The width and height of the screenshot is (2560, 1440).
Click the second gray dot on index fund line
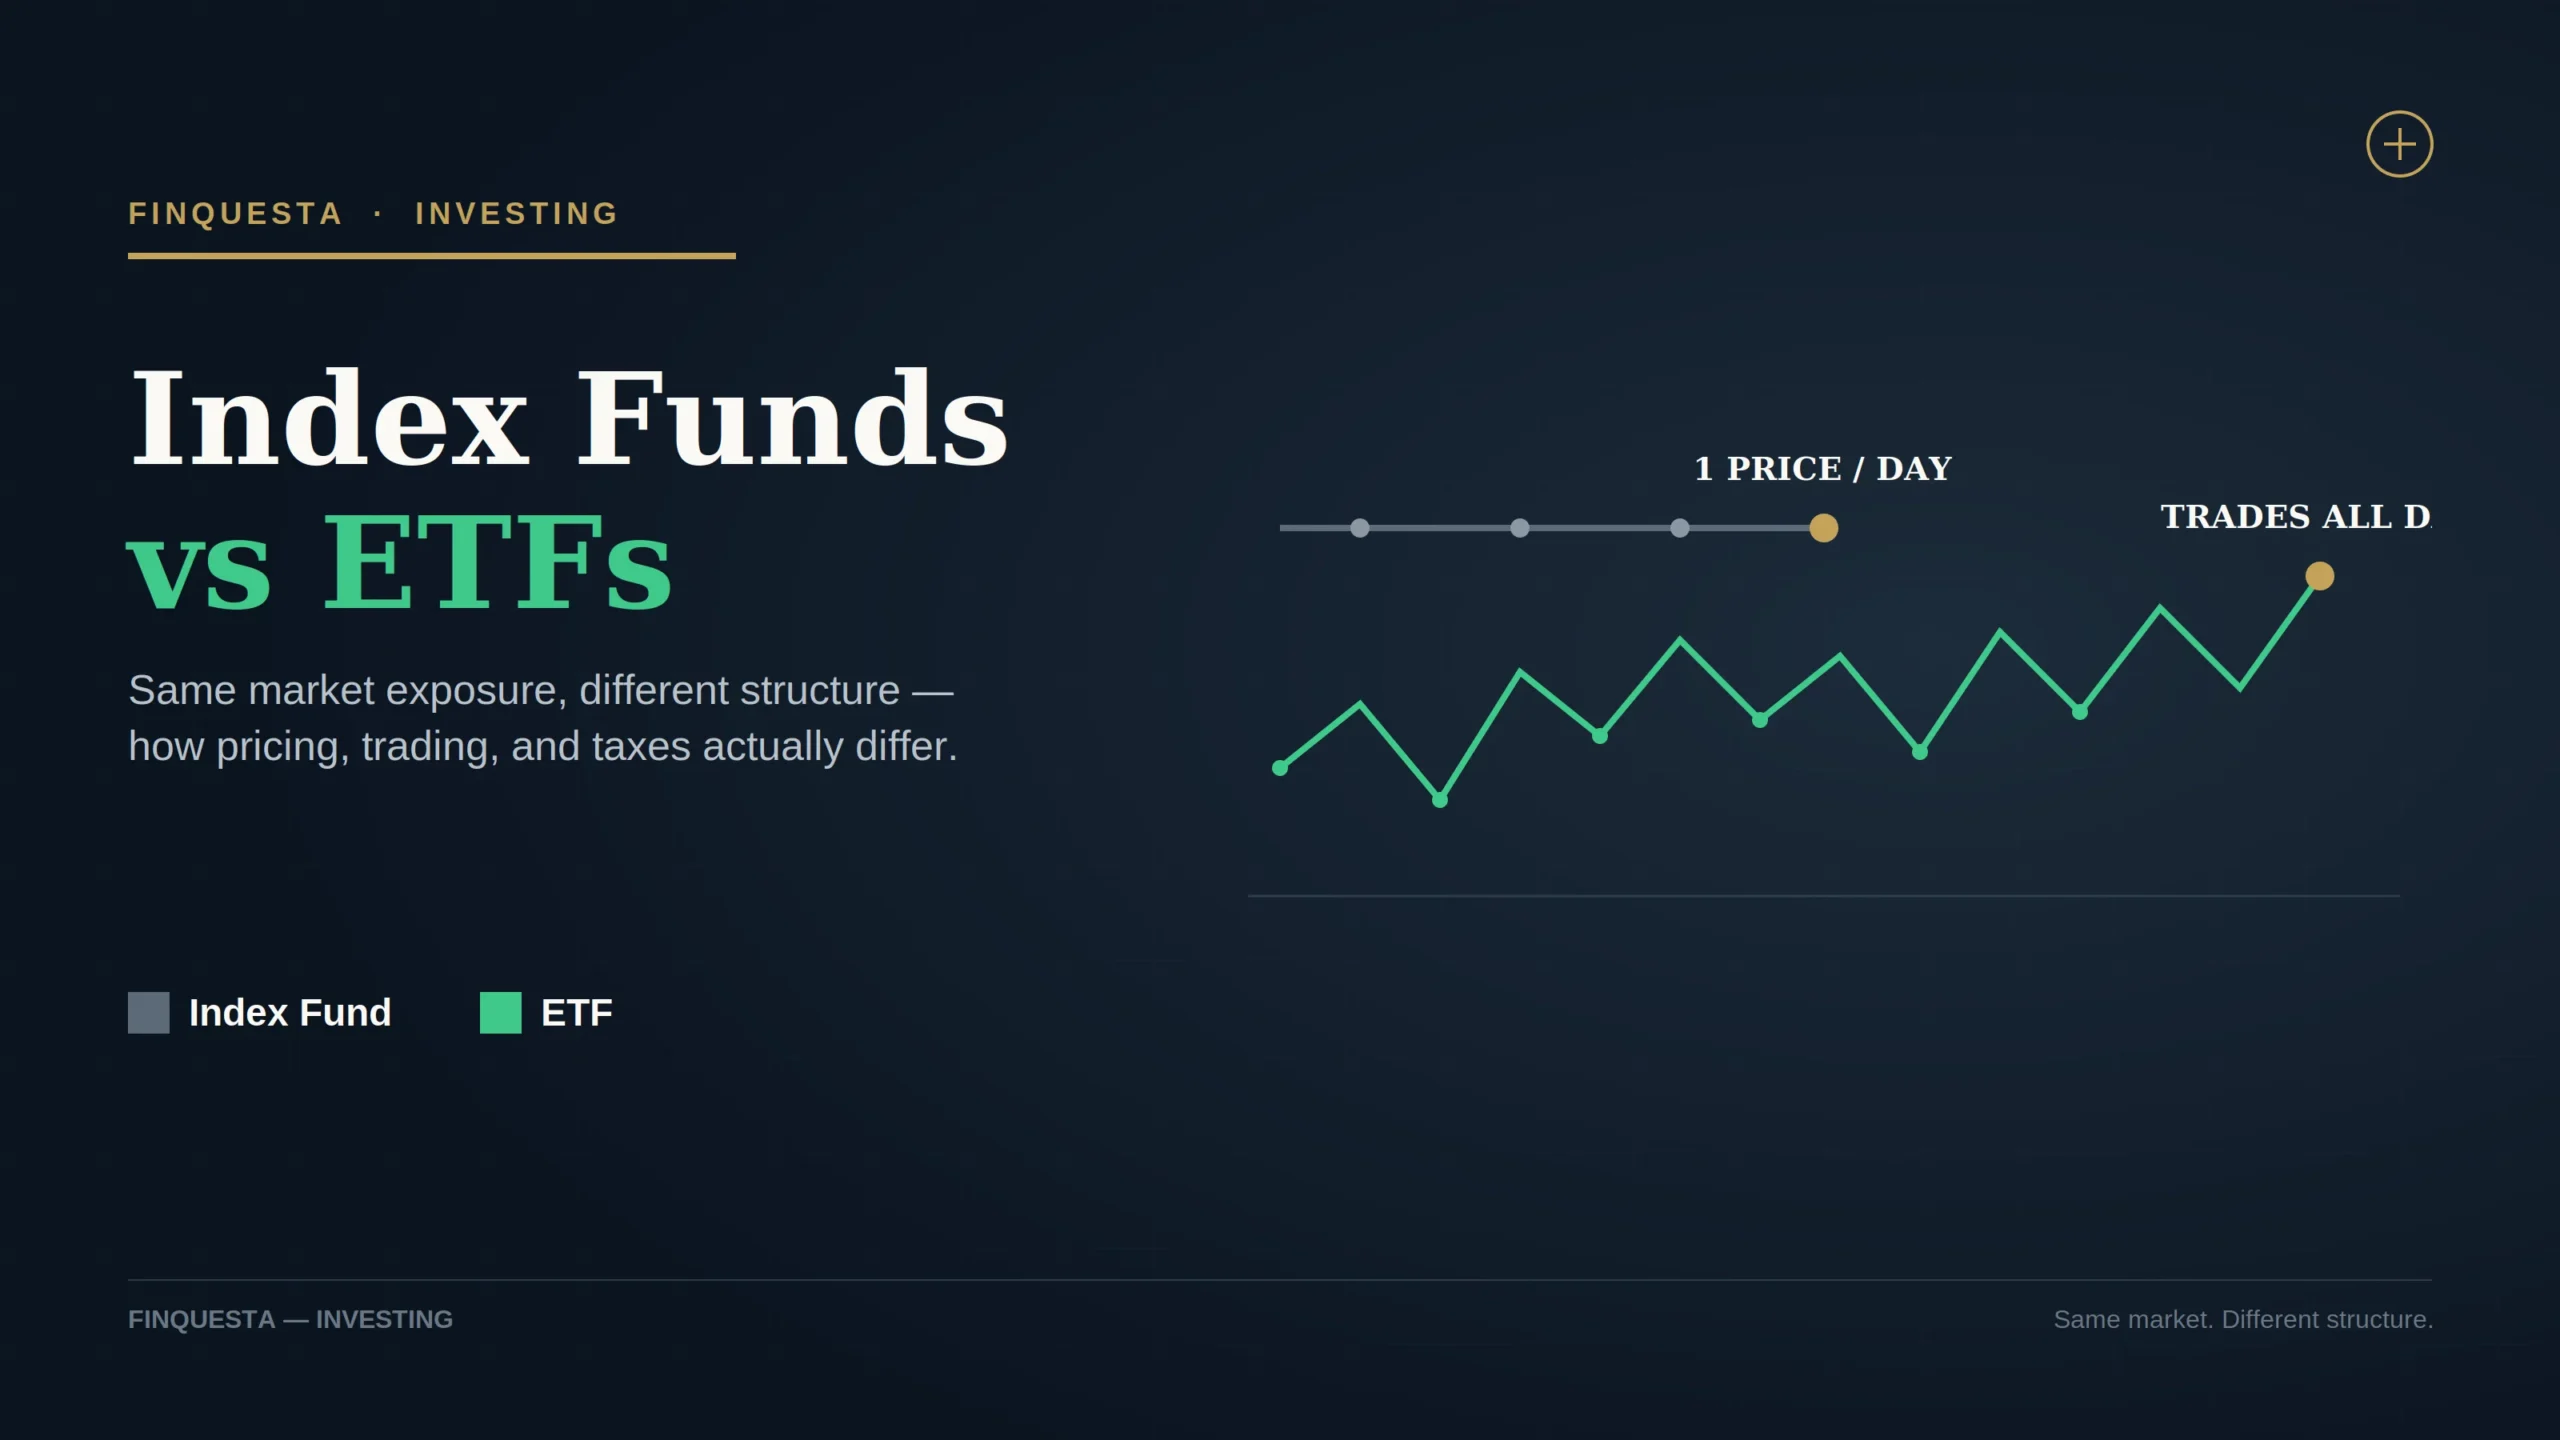coord(1520,528)
